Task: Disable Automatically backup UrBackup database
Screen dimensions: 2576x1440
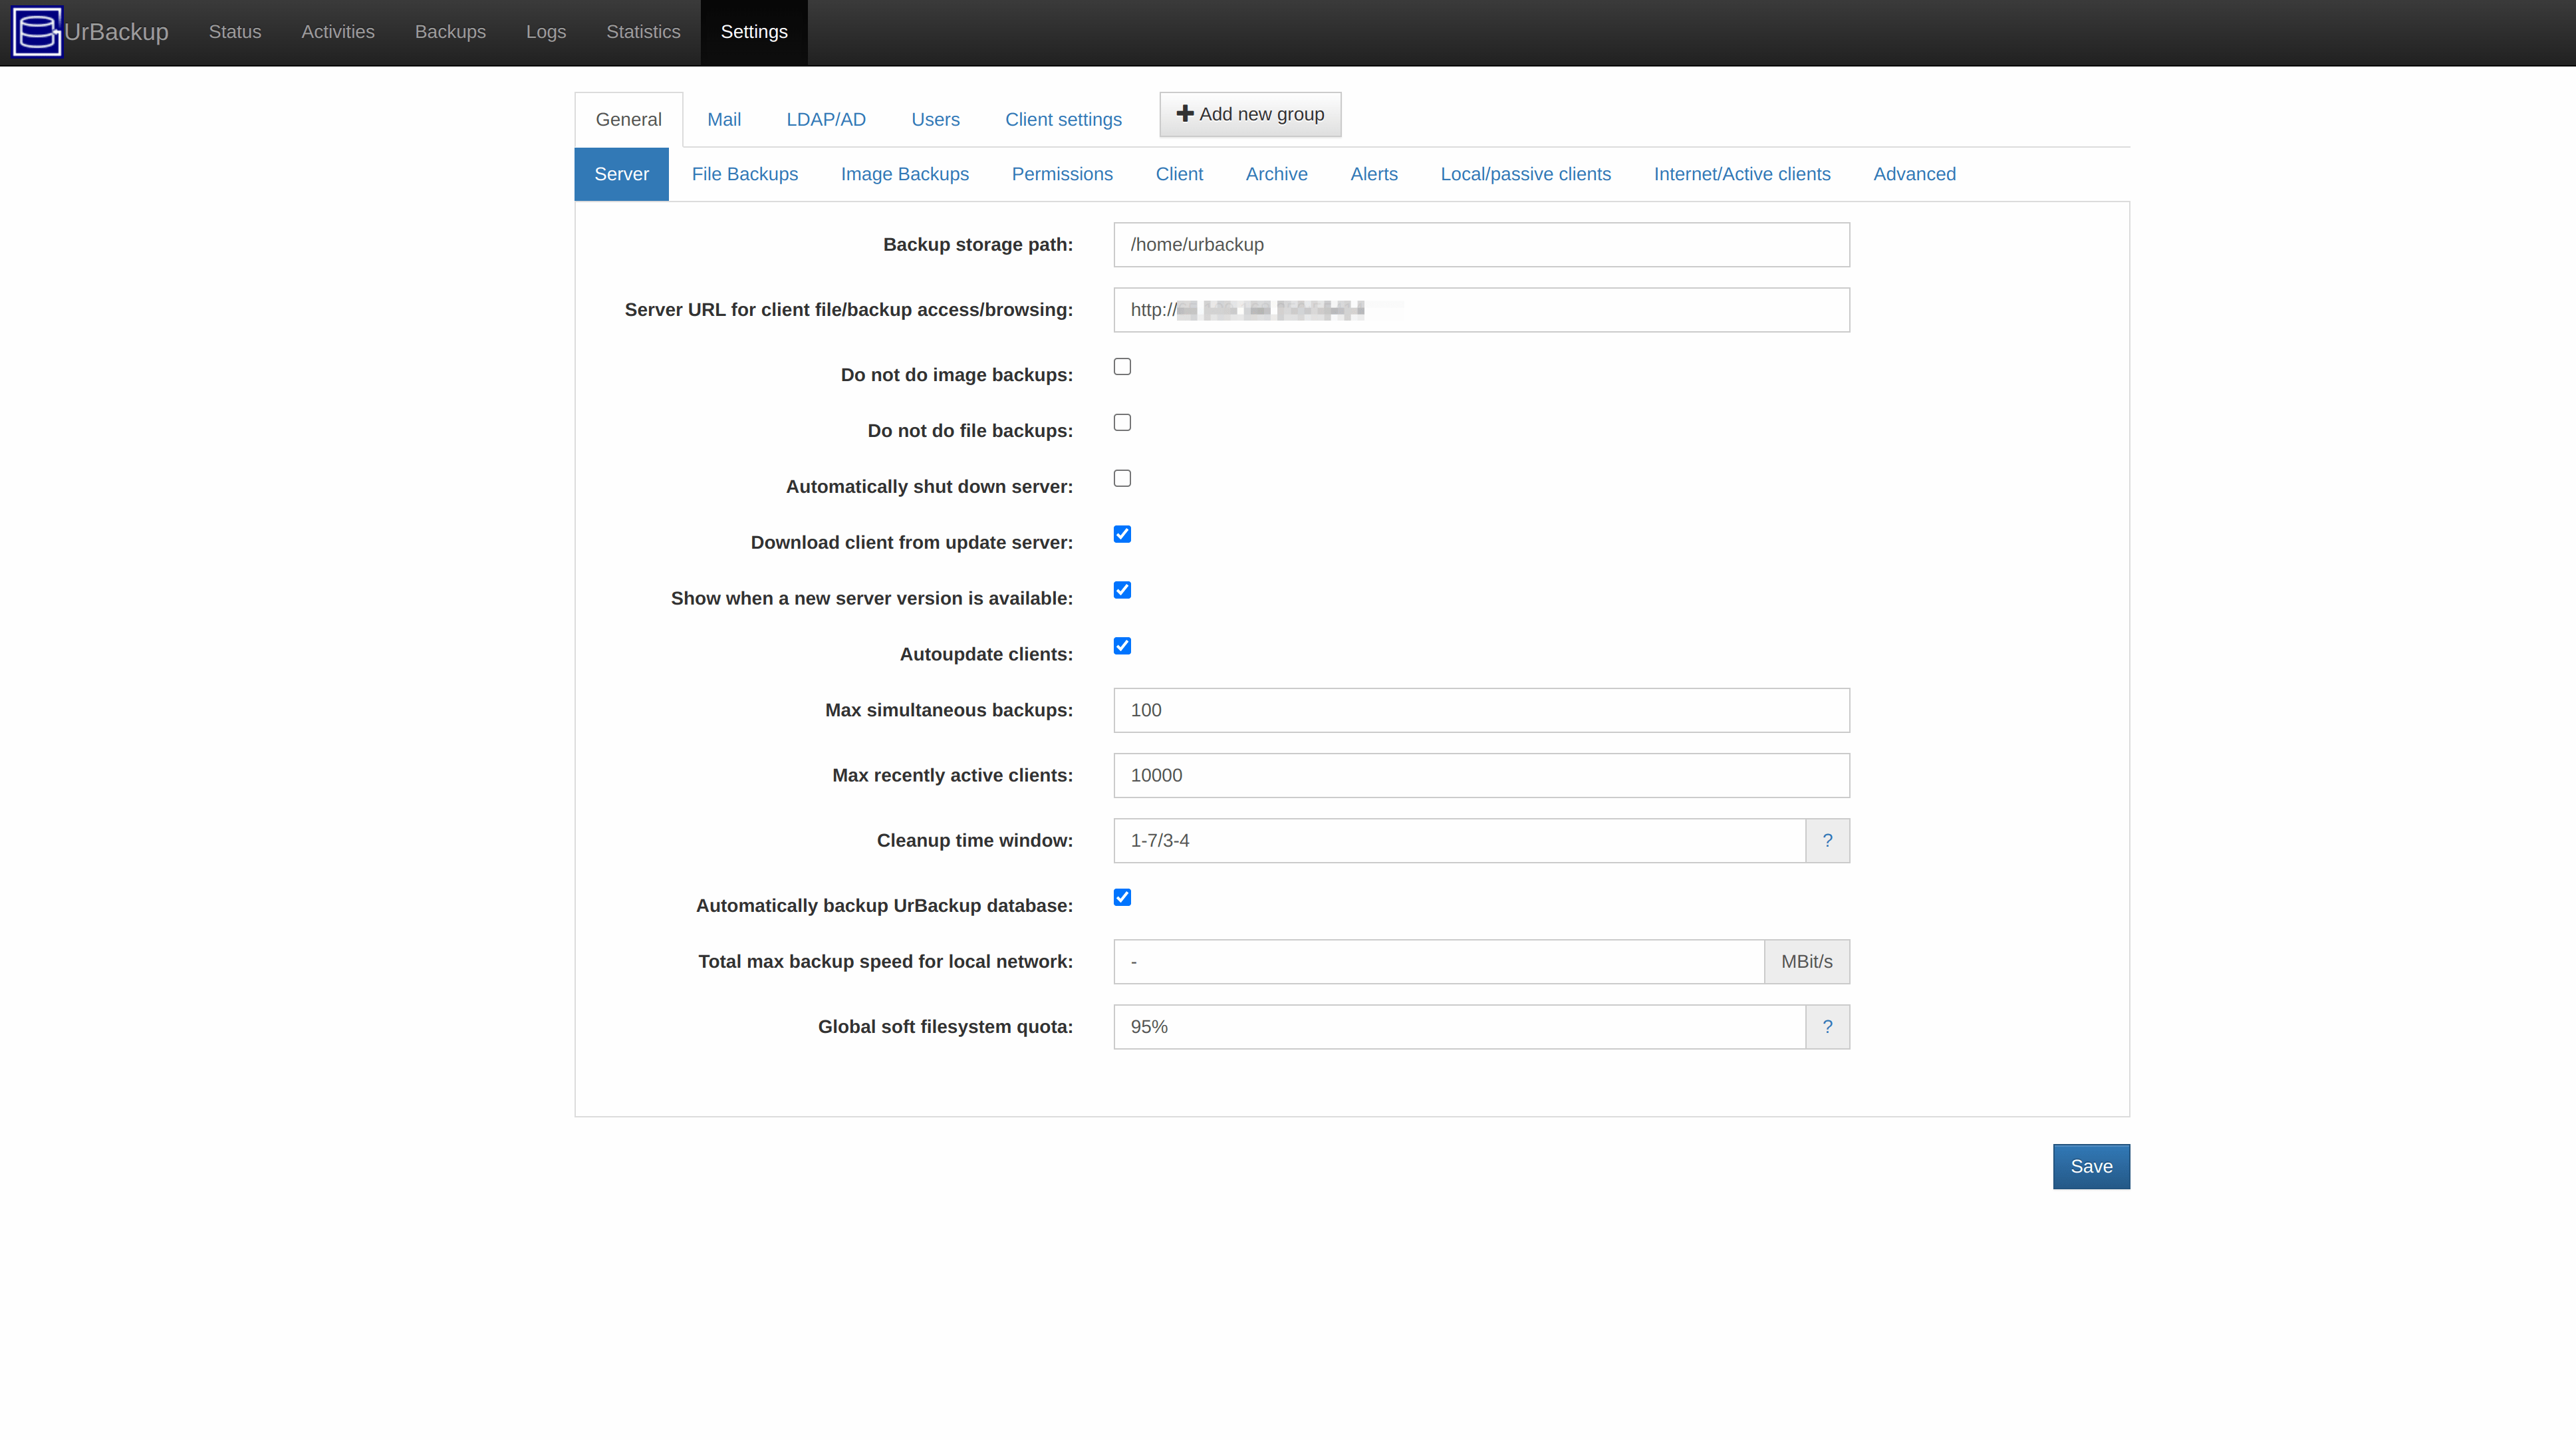Action: (1122, 897)
